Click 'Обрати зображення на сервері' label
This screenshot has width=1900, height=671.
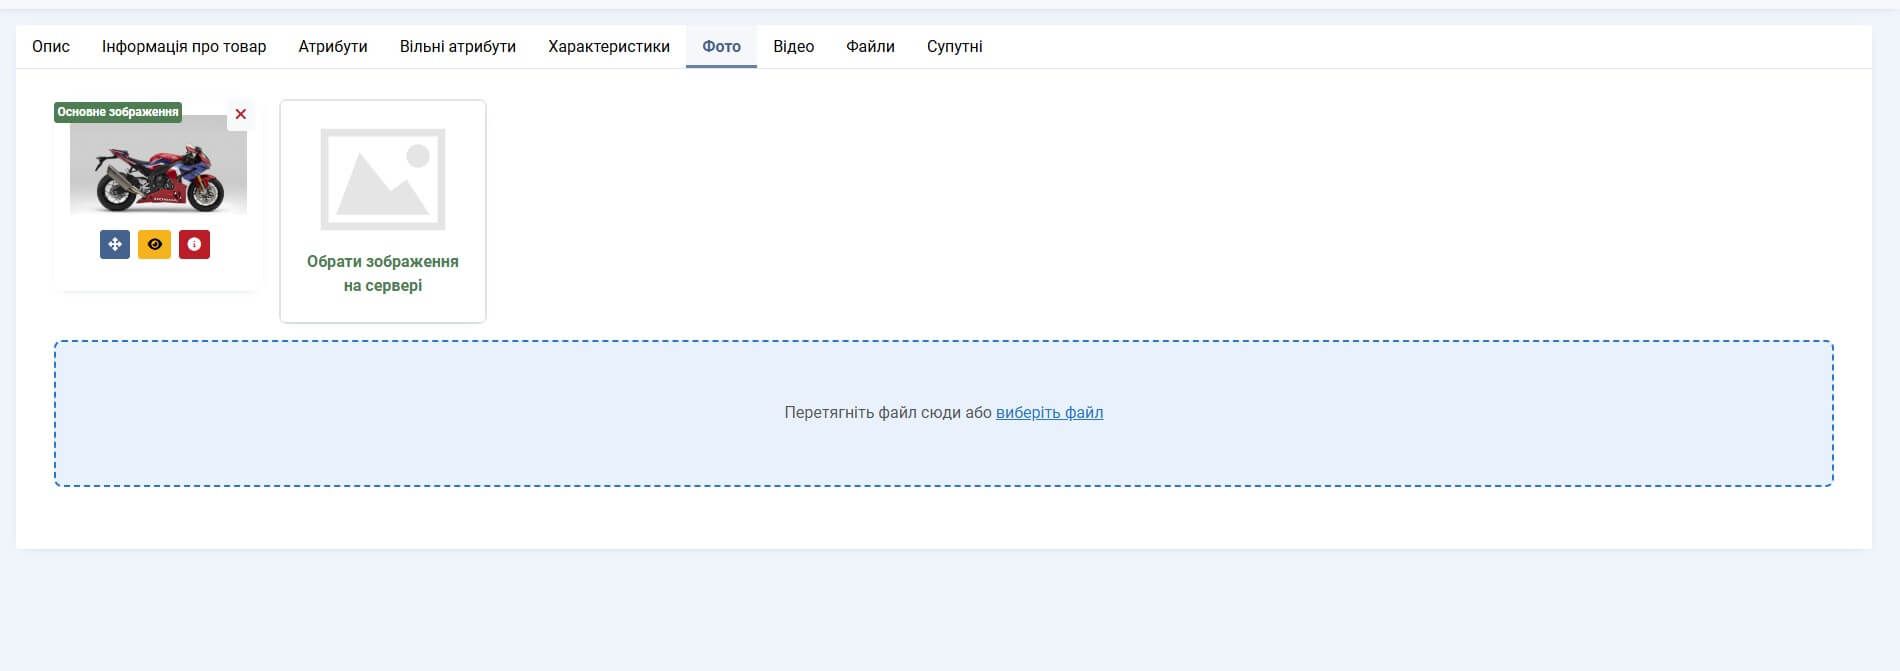tap(382, 273)
